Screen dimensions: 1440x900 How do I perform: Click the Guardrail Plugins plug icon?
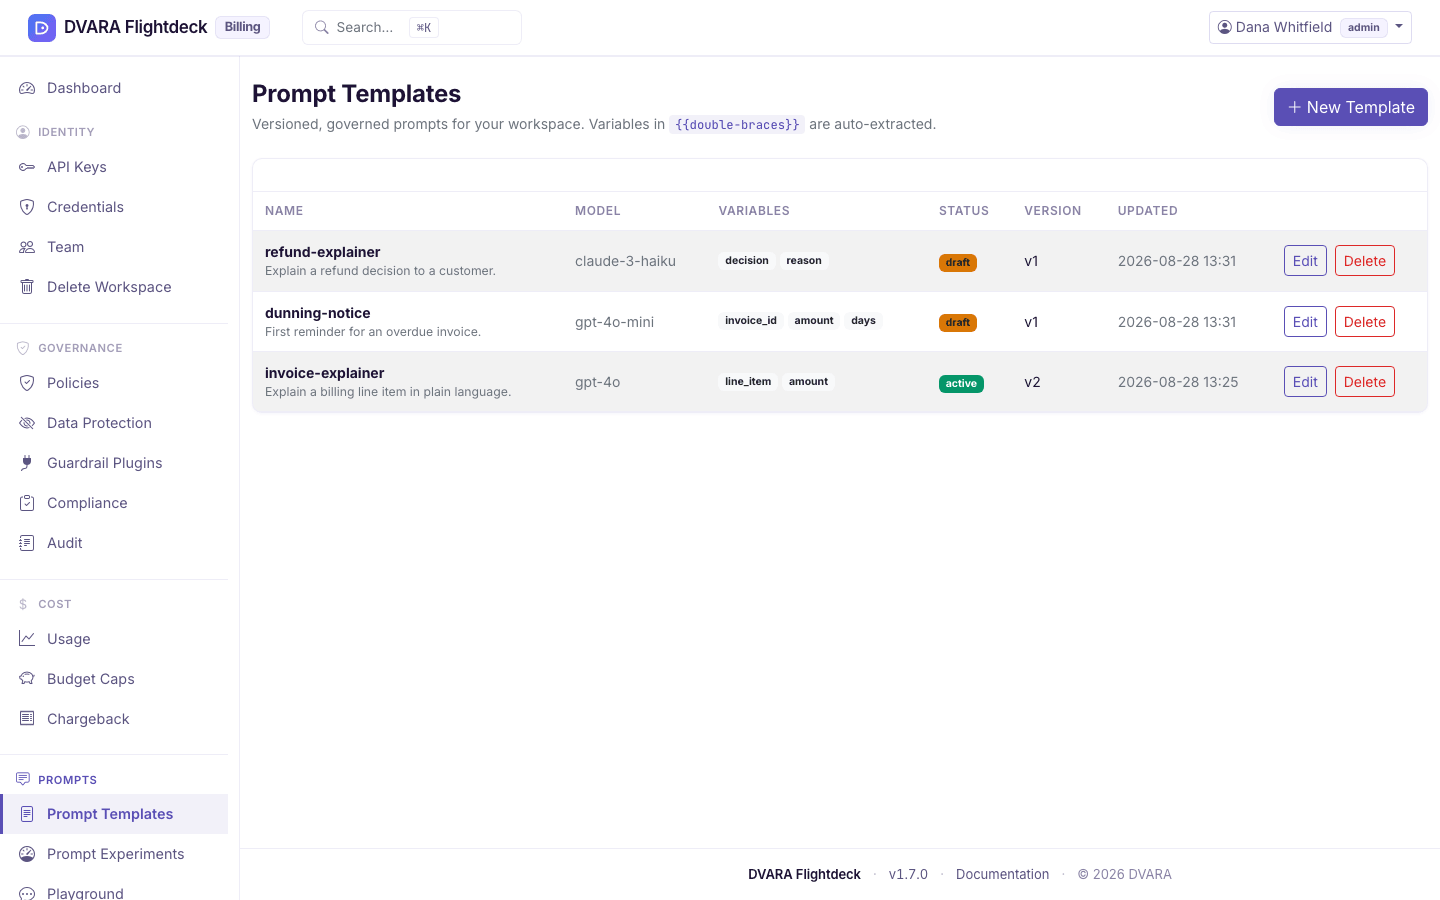pyautogui.click(x=27, y=463)
